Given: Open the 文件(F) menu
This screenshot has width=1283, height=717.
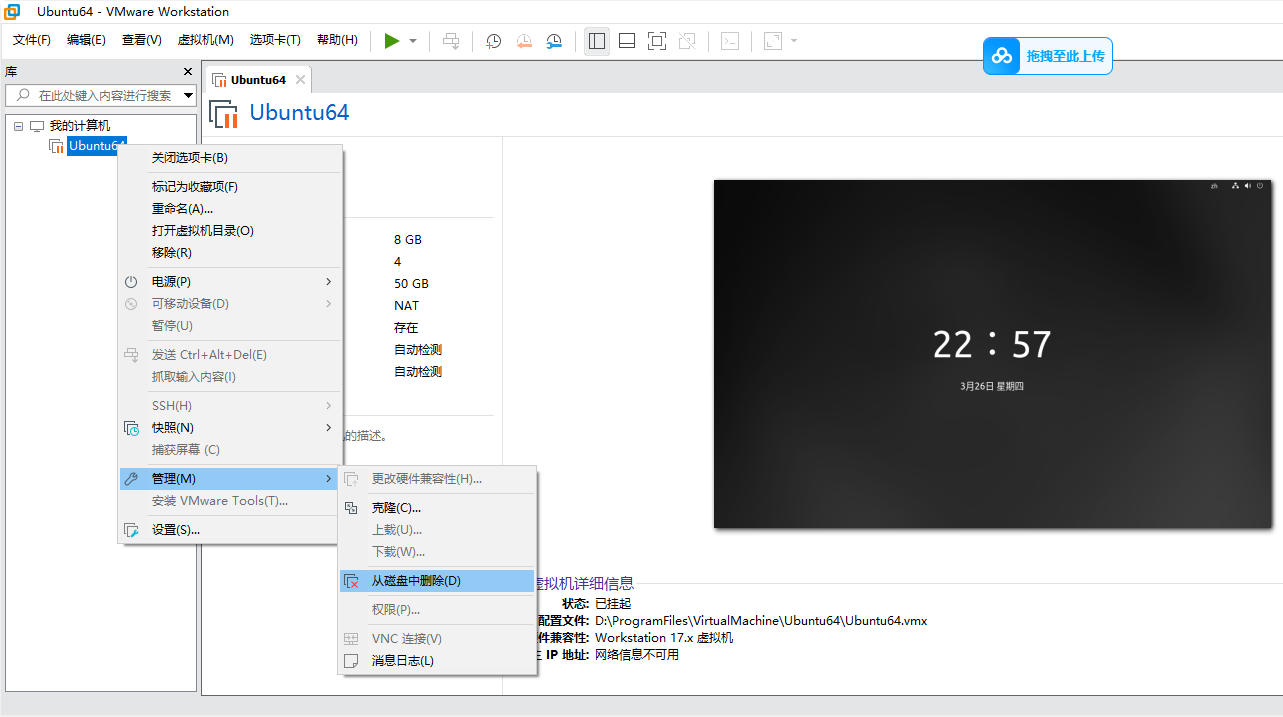Looking at the screenshot, I should coord(32,40).
